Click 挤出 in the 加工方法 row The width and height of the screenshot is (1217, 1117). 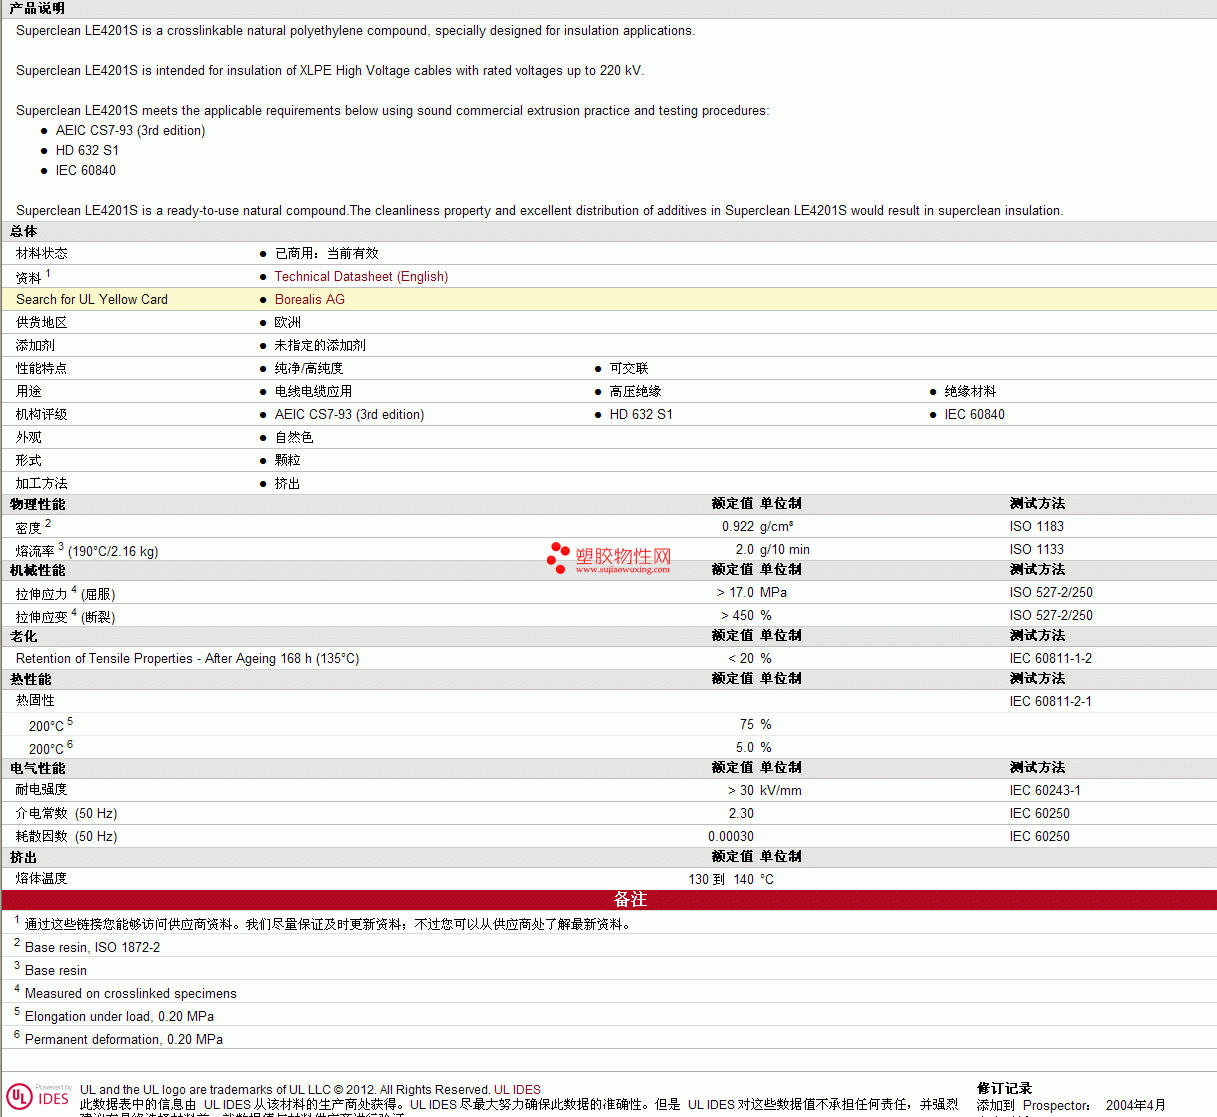point(288,484)
